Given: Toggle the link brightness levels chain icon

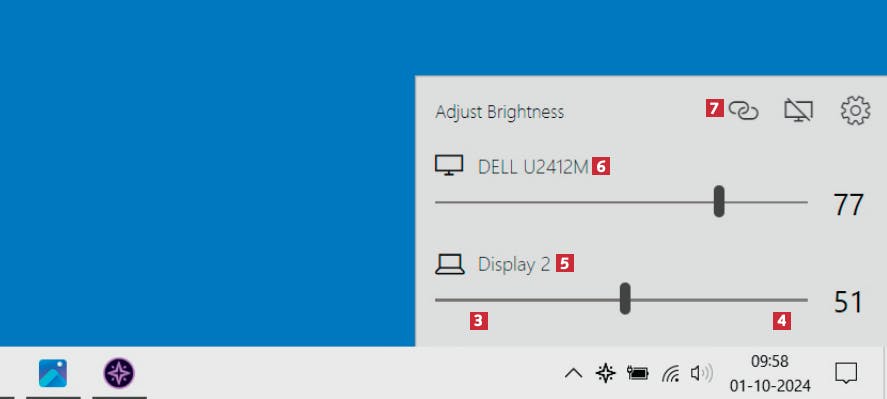Looking at the screenshot, I should (x=743, y=110).
